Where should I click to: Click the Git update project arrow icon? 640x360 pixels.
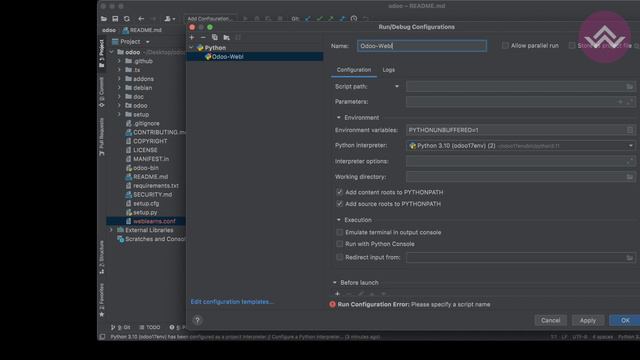pos(308,19)
